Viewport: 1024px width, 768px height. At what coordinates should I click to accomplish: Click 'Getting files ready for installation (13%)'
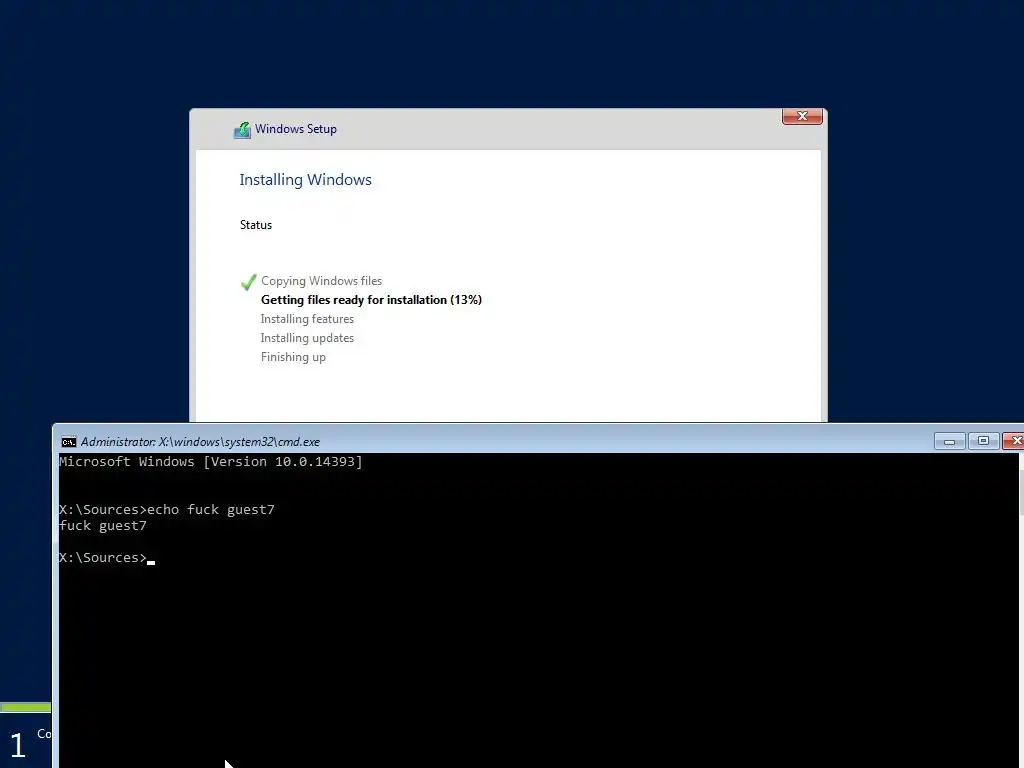[371, 300]
